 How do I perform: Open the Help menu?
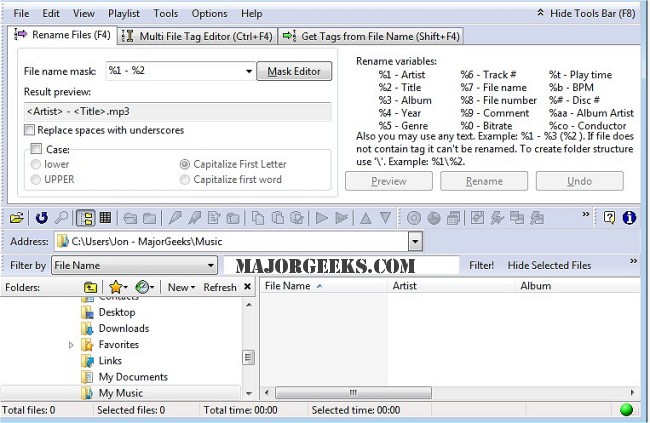click(x=252, y=14)
